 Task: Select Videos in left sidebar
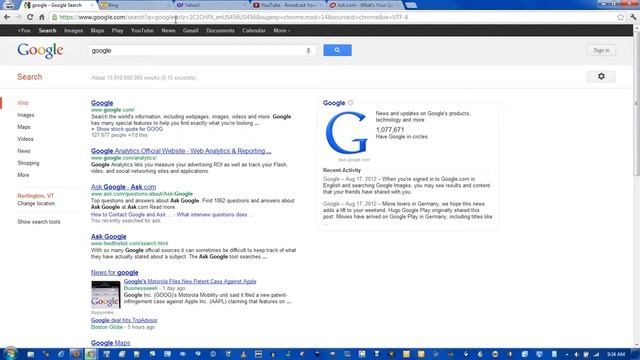click(x=25, y=139)
